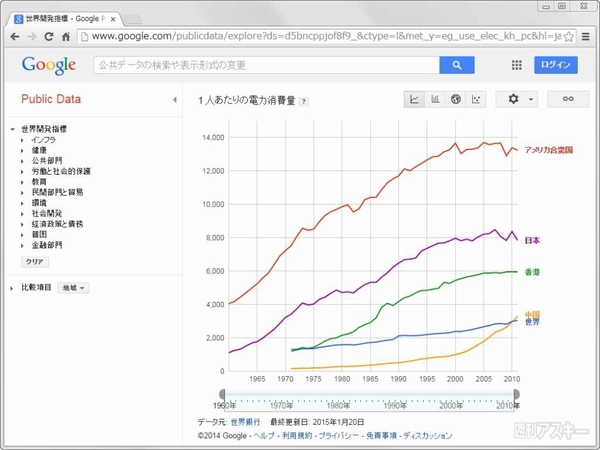Screen dimensions: 600x450
Task: Click the 世界 series label
Action: 532,322
